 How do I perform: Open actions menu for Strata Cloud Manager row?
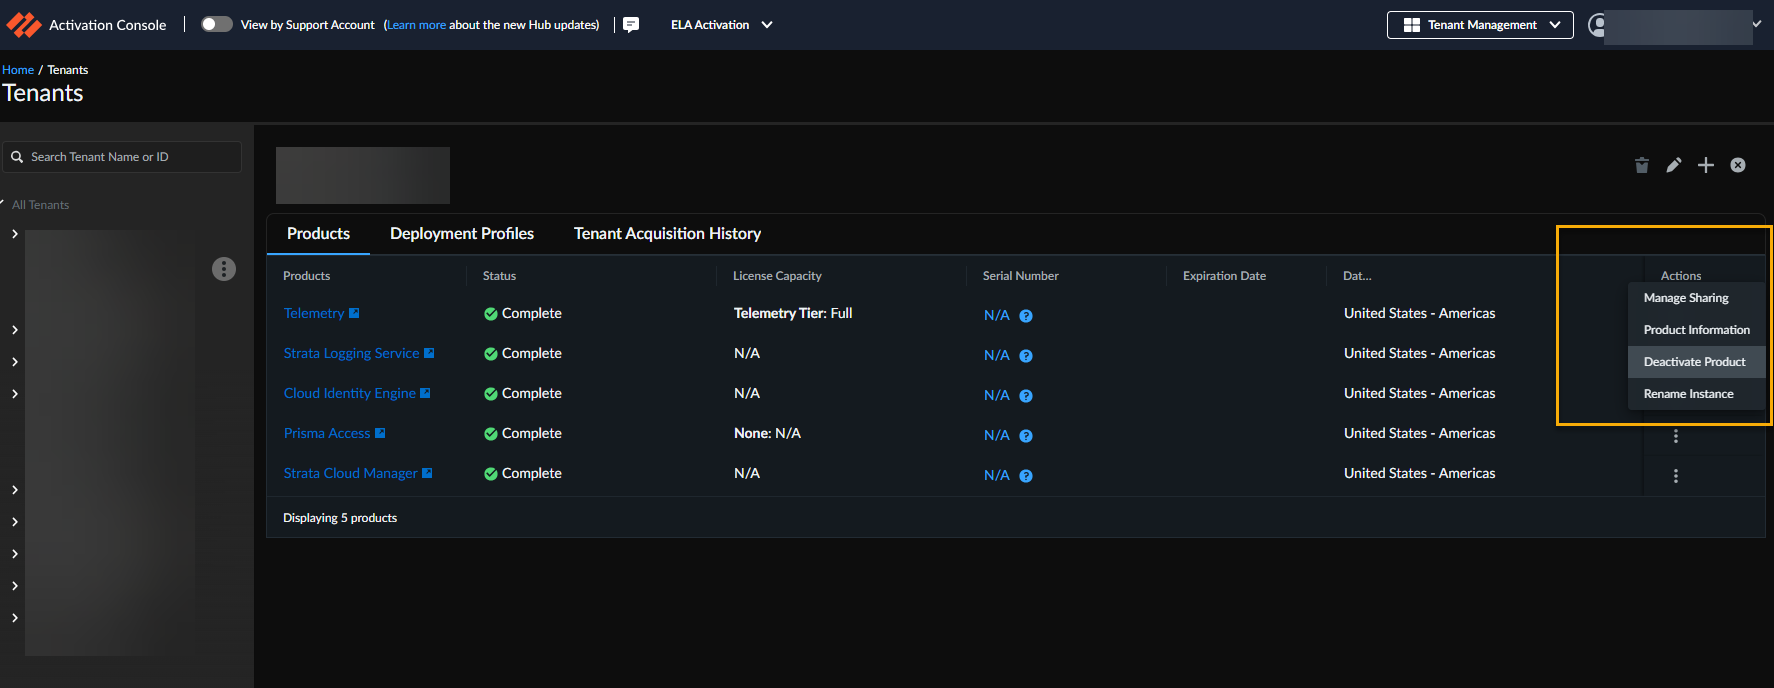coord(1676,476)
